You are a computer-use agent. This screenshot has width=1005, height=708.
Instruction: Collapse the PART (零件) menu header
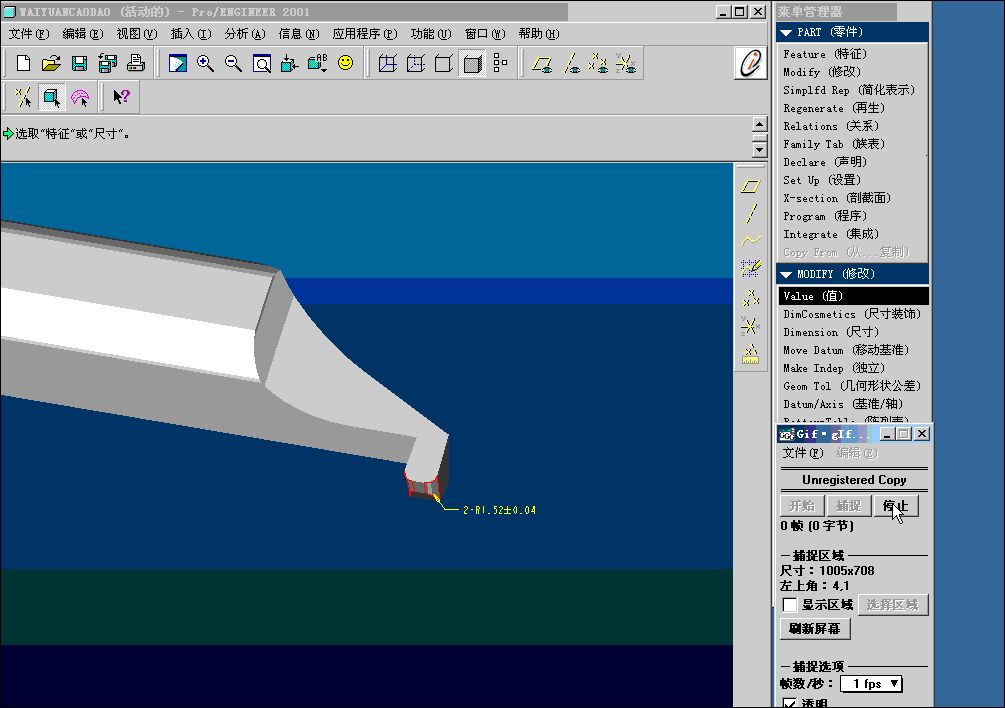852,32
